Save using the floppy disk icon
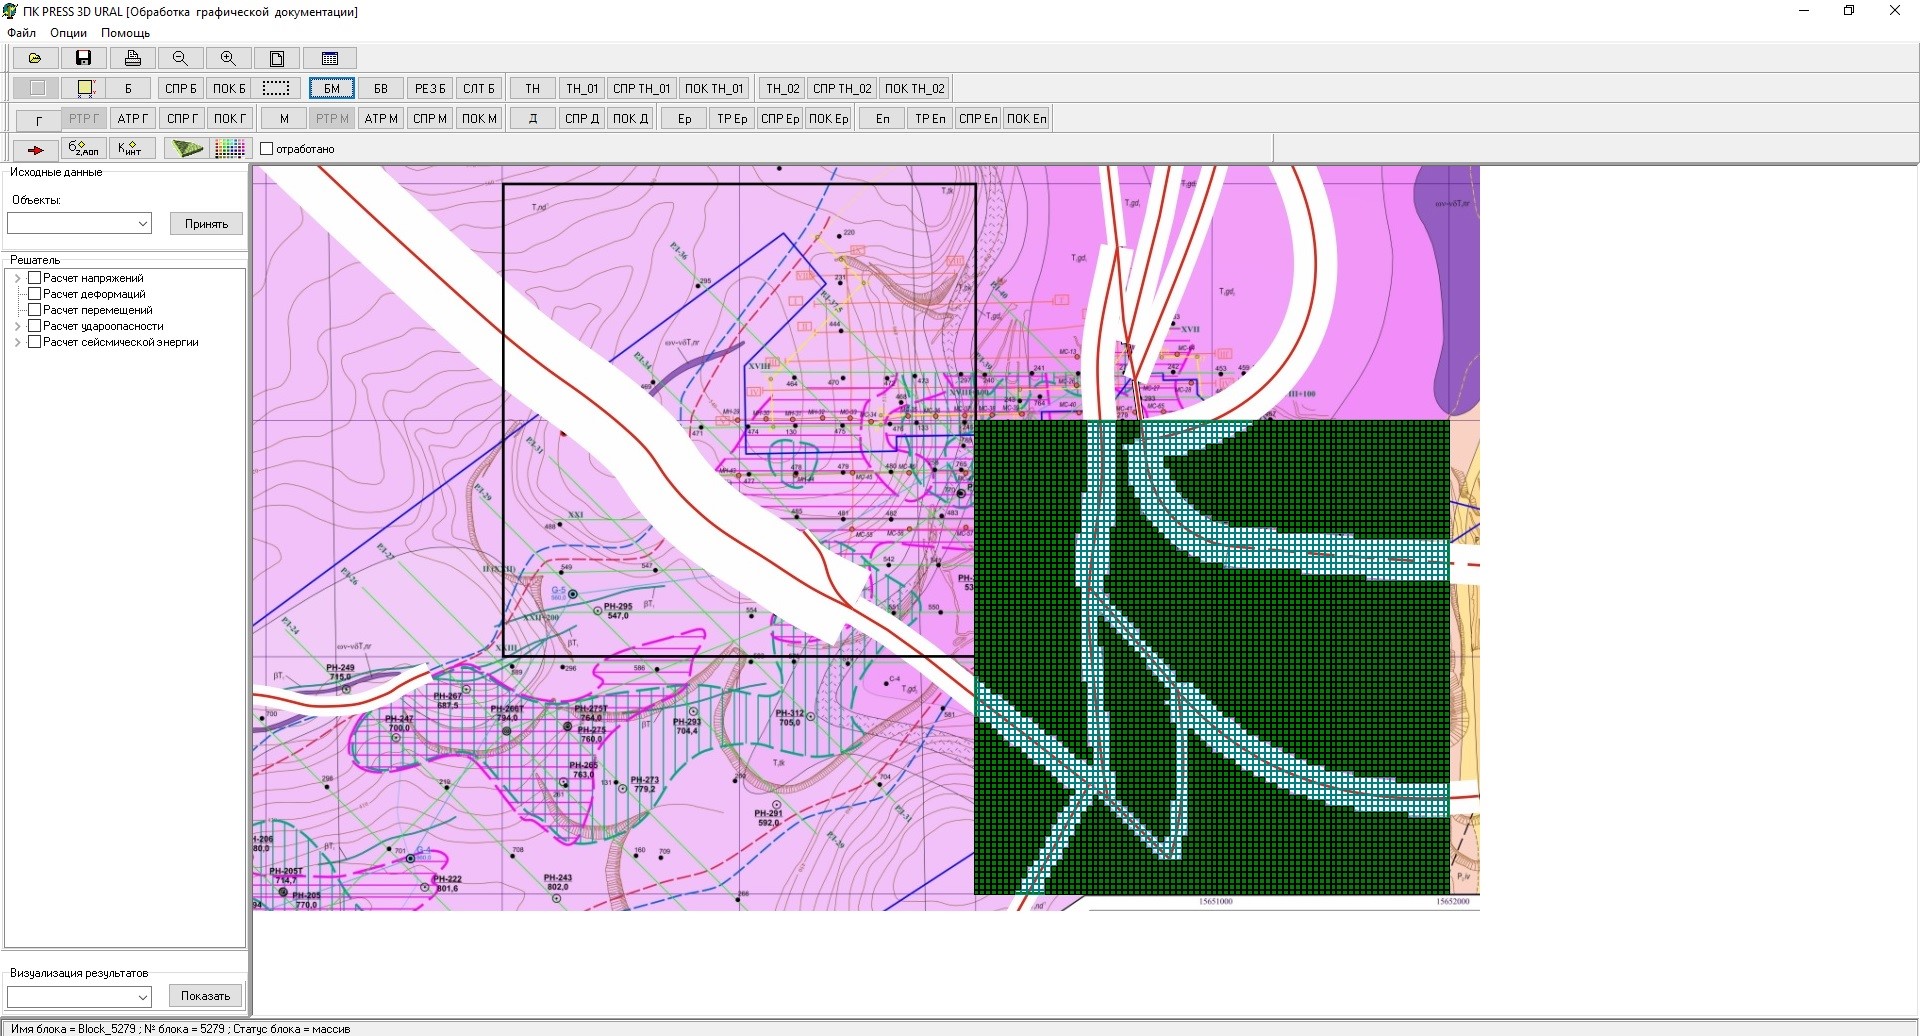This screenshot has height=1036, width=1920. 84,58
